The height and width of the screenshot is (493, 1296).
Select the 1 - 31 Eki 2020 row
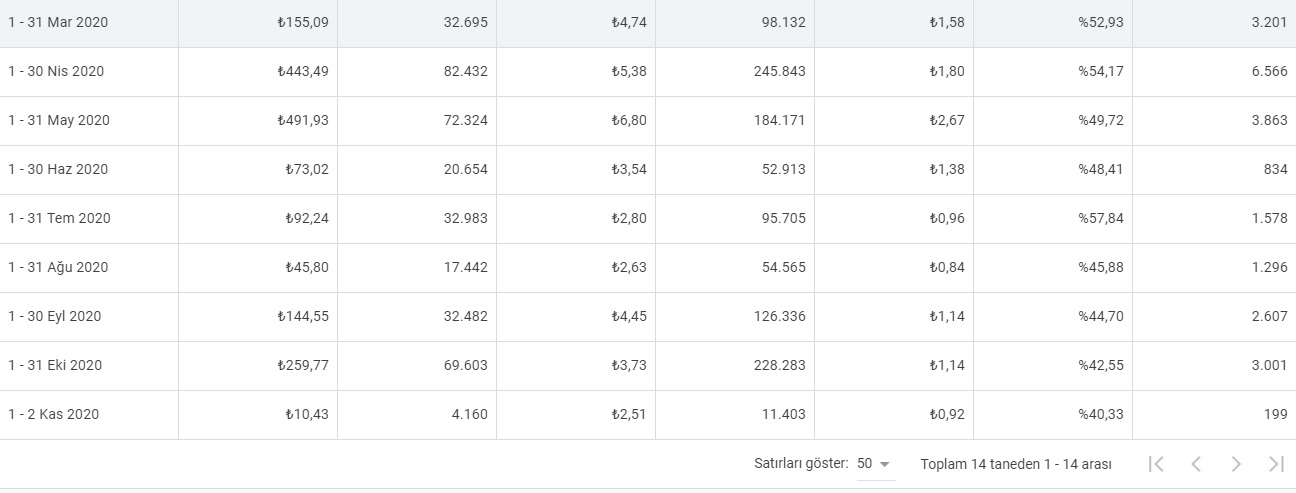coord(55,365)
